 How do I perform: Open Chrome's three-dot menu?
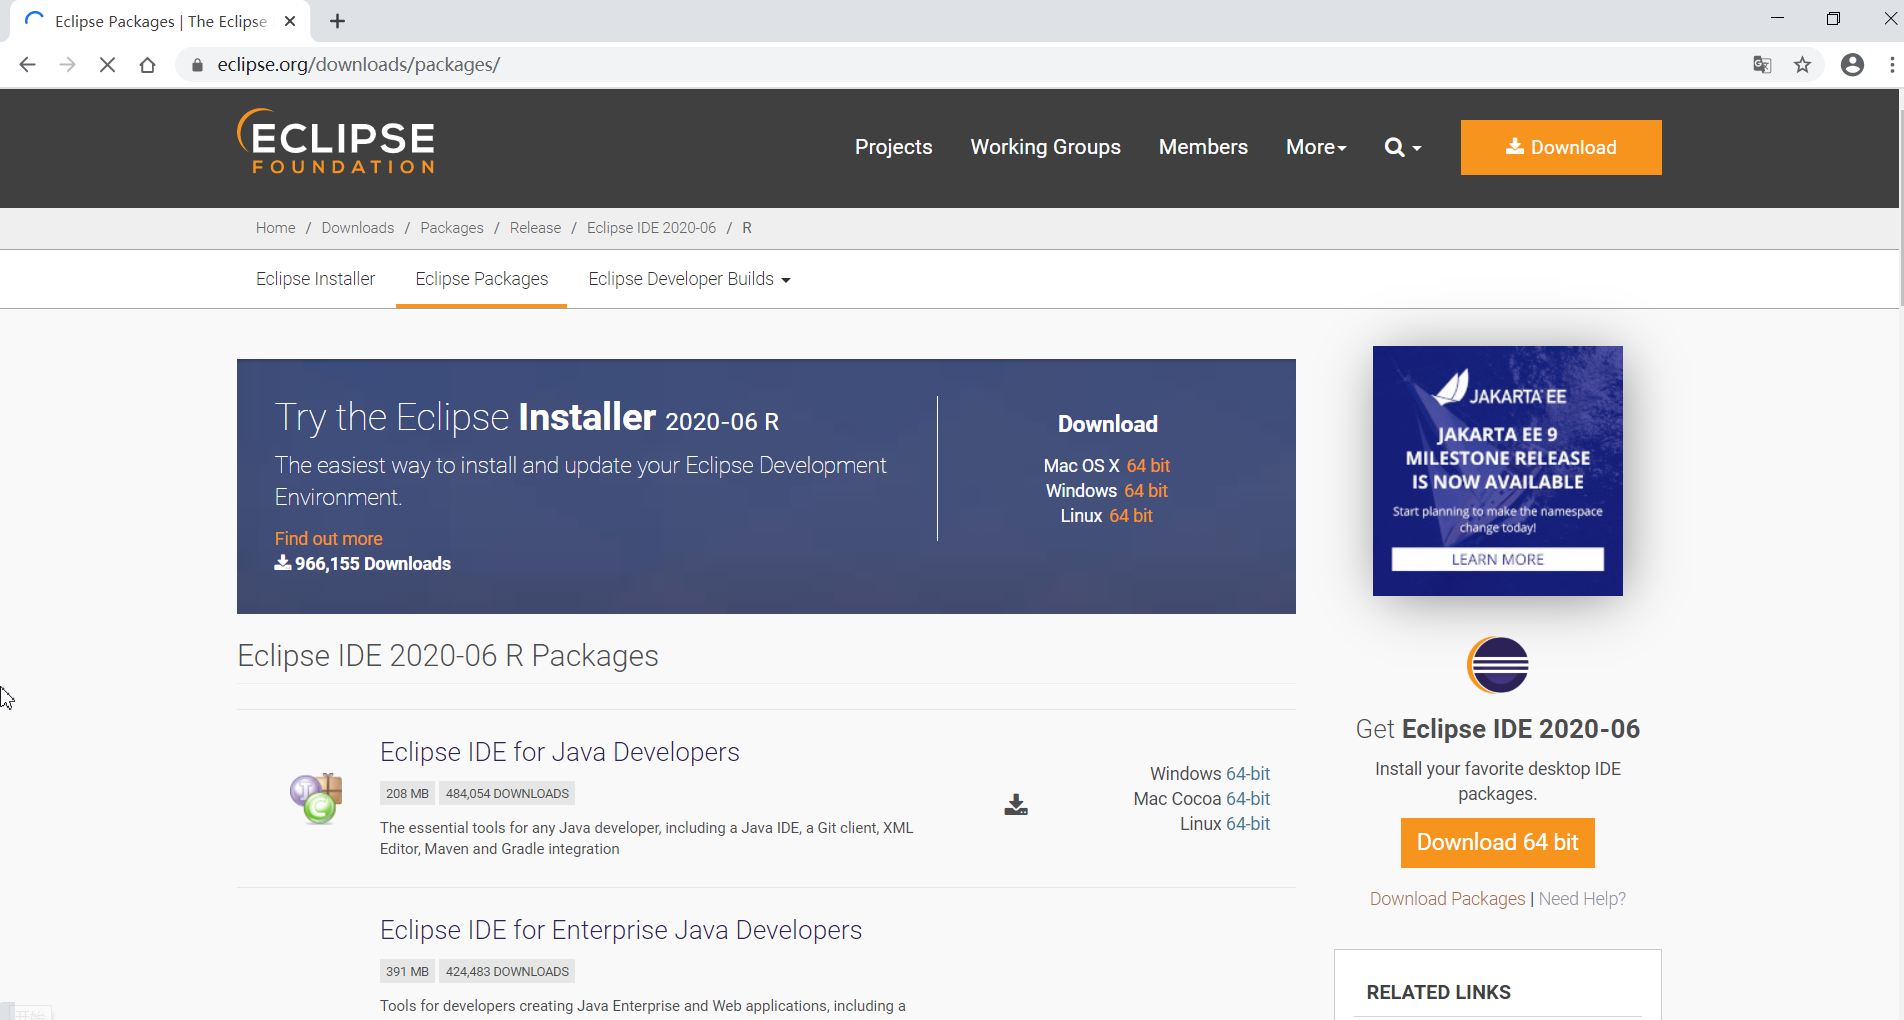point(1891,65)
